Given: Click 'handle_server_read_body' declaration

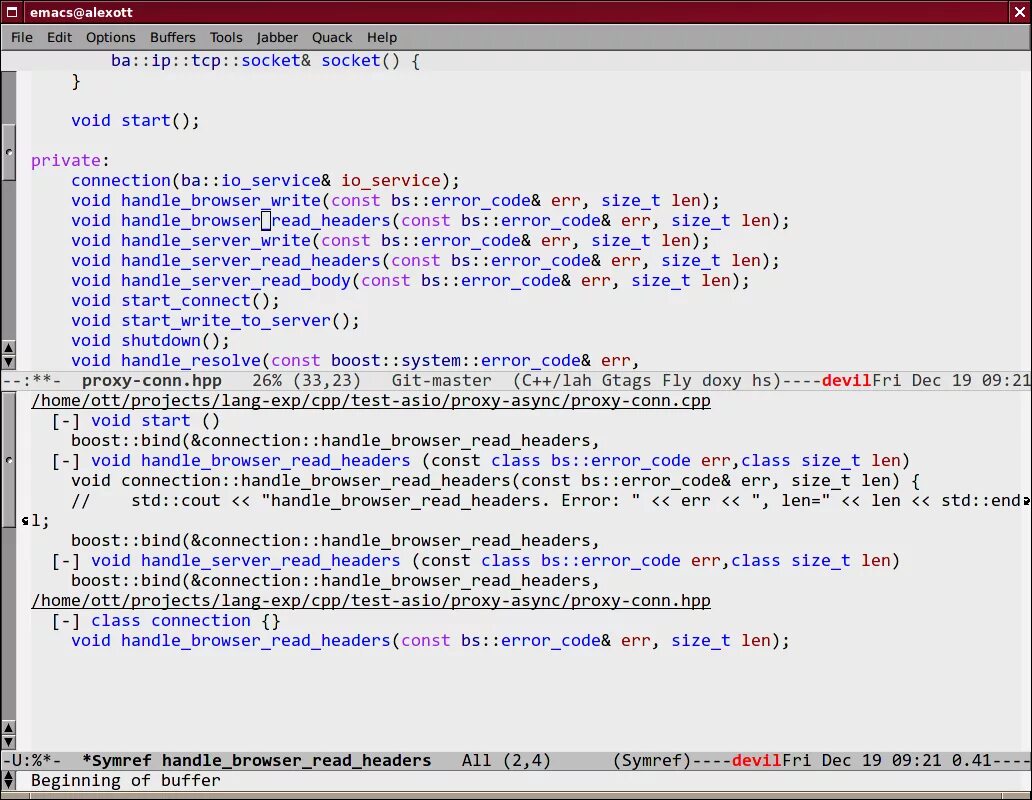Looking at the screenshot, I should pos(410,281).
